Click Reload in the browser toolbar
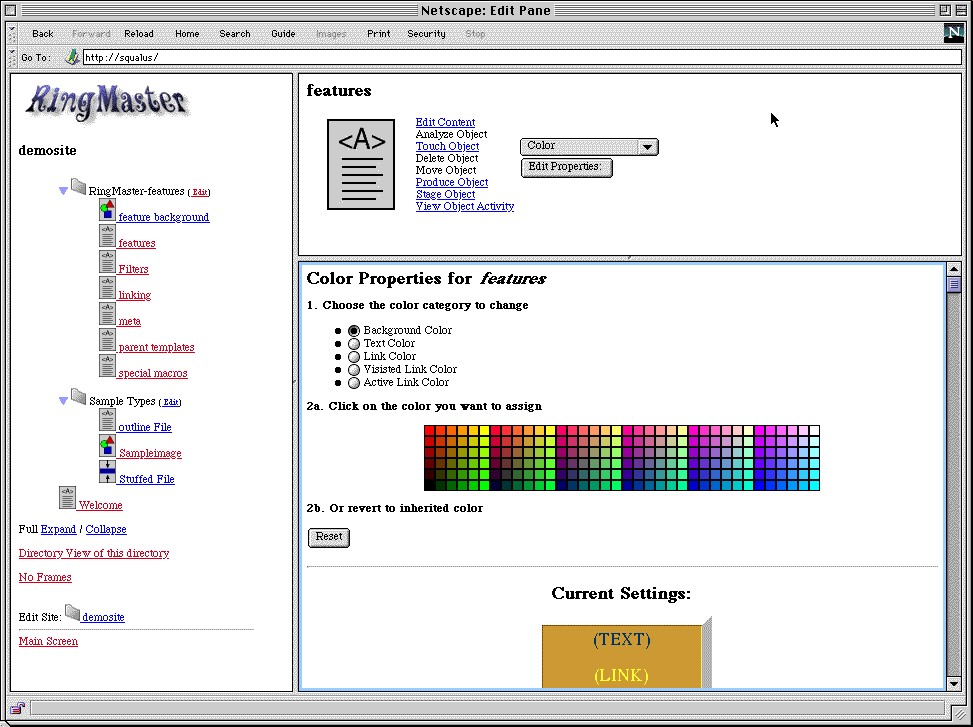 [x=138, y=34]
